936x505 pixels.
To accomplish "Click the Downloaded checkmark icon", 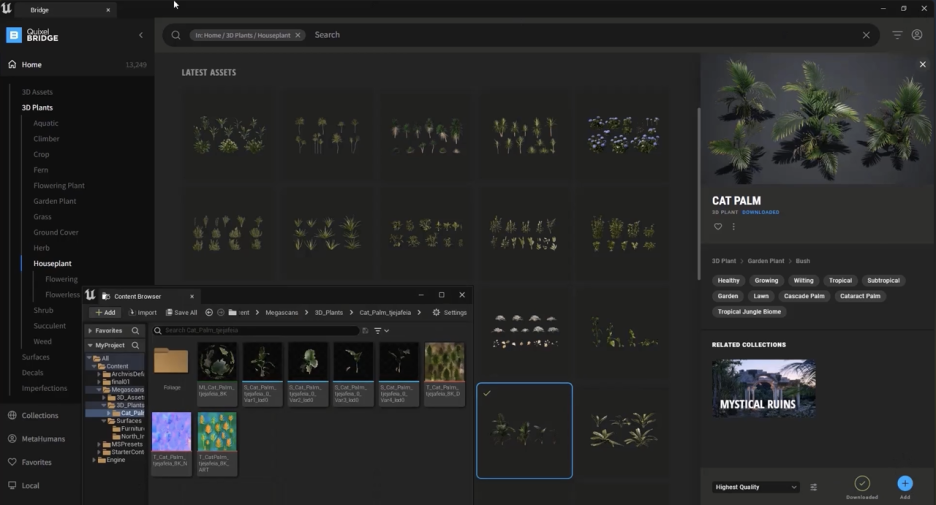I will point(862,484).
